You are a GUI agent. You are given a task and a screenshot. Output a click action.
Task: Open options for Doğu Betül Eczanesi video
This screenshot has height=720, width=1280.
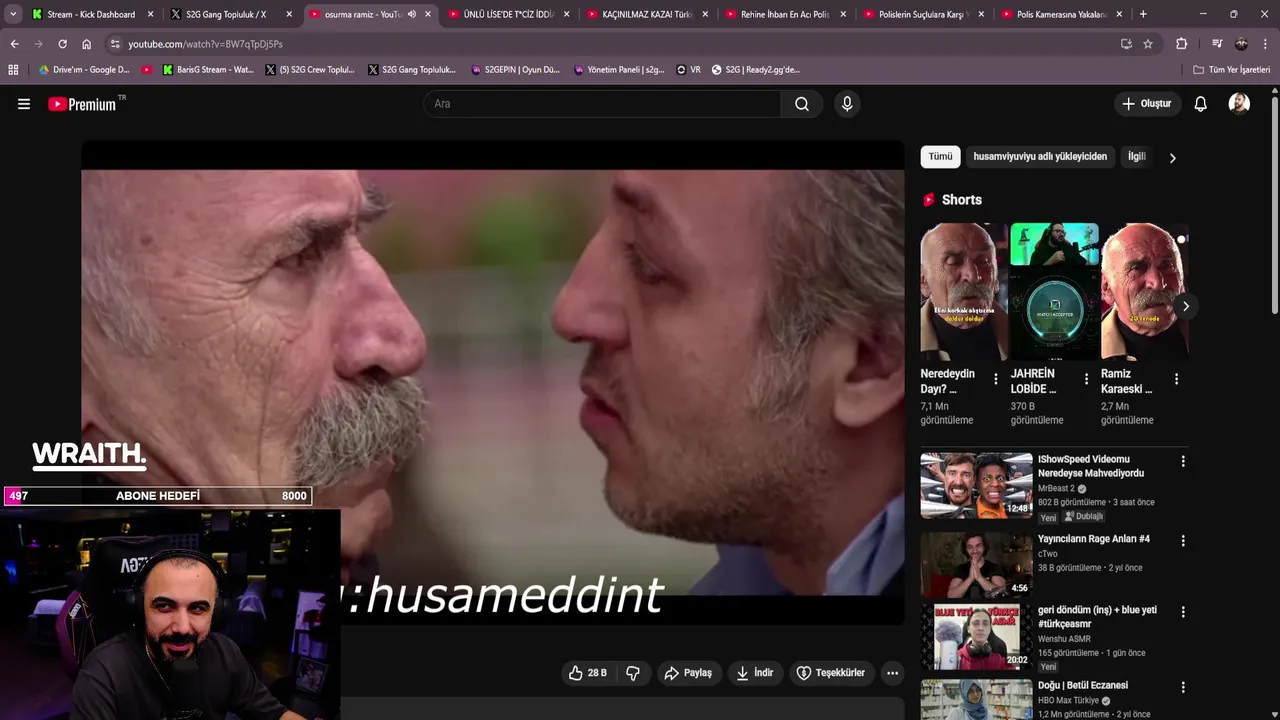(1183, 687)
